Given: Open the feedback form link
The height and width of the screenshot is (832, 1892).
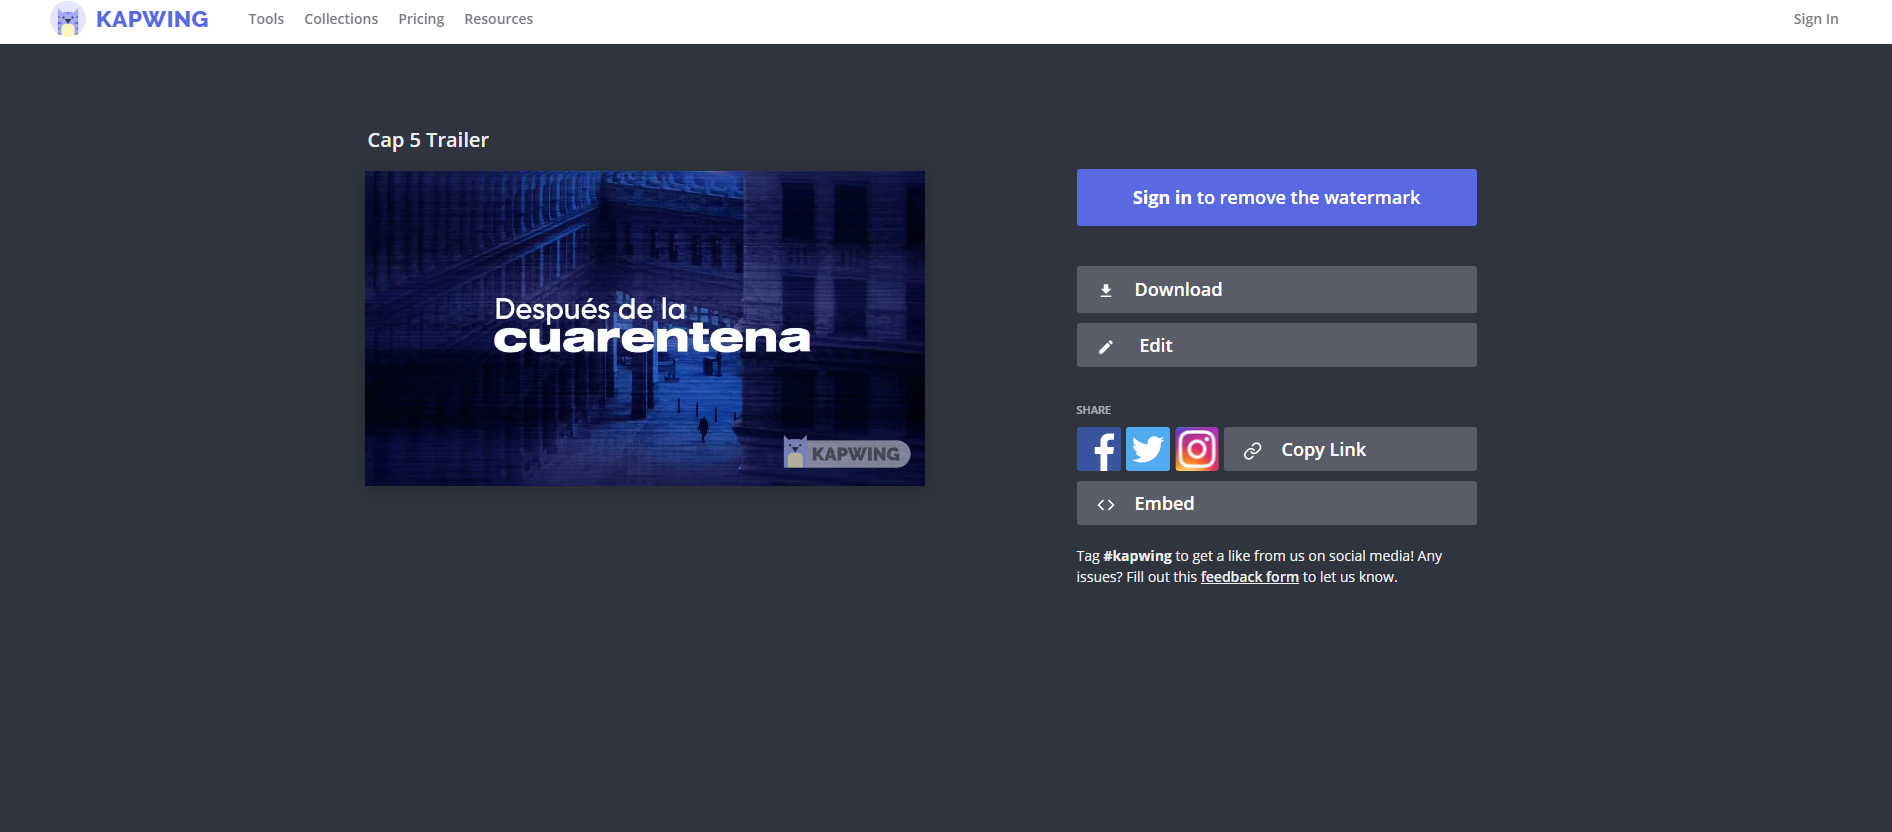Looking at the screenshot, I should coord(1249,577).
